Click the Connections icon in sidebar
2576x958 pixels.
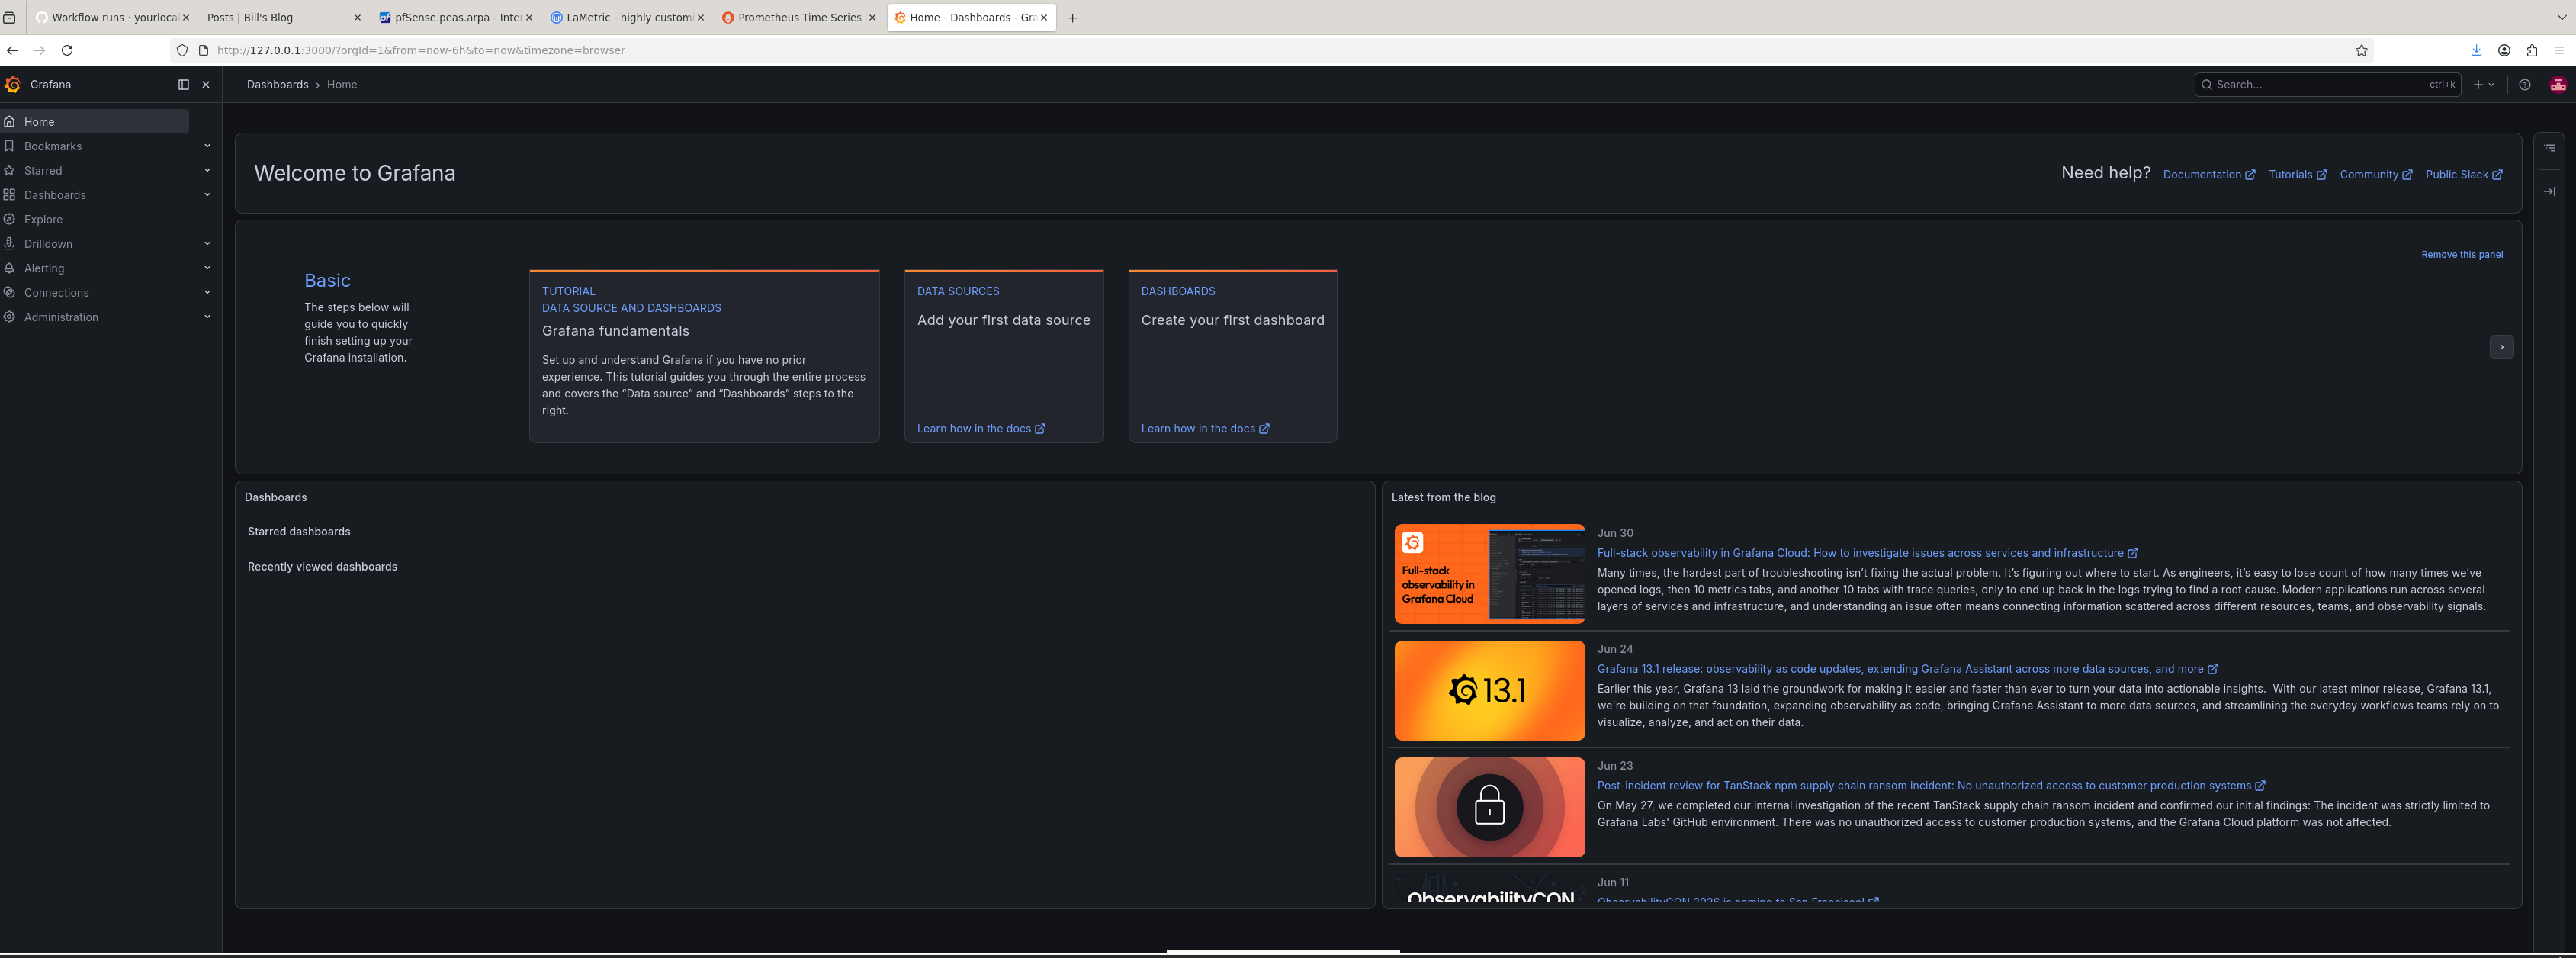point(9,293)
